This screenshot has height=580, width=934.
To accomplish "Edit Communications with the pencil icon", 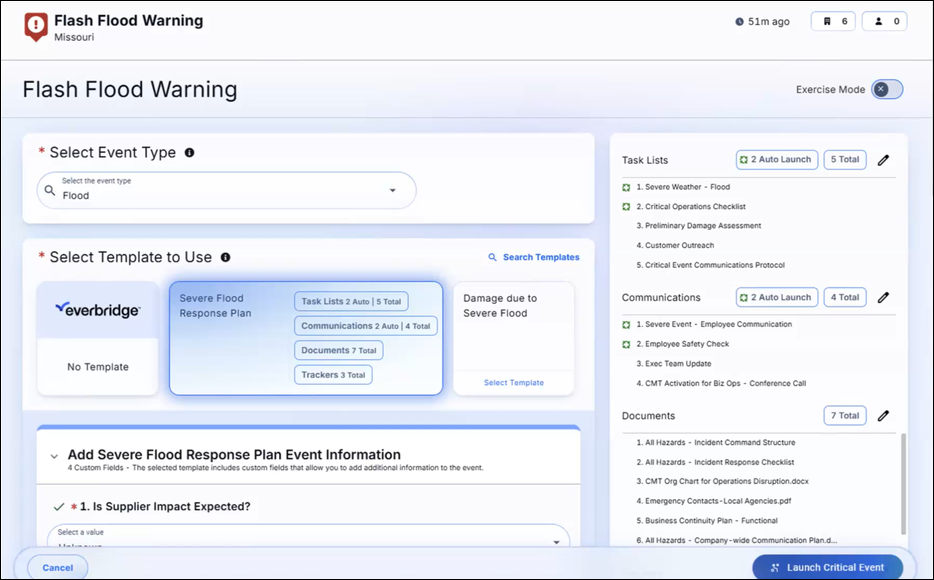I will [883, 297].
